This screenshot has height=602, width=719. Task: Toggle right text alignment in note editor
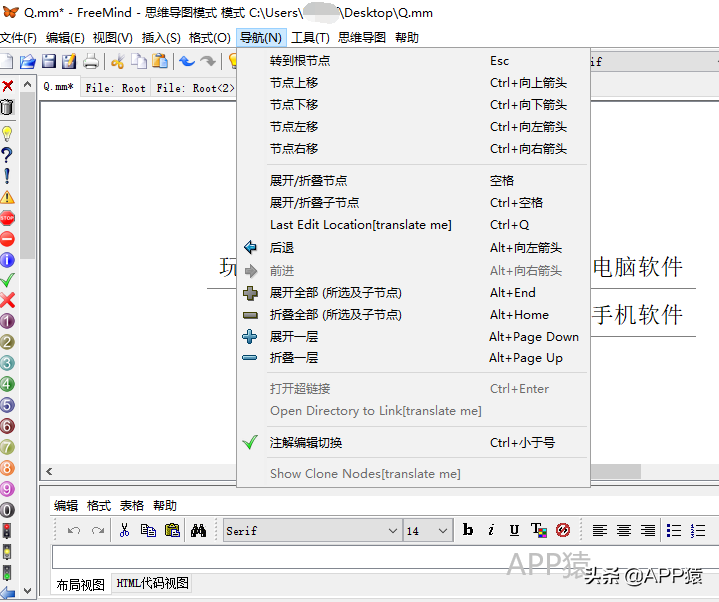click(647, 530)
